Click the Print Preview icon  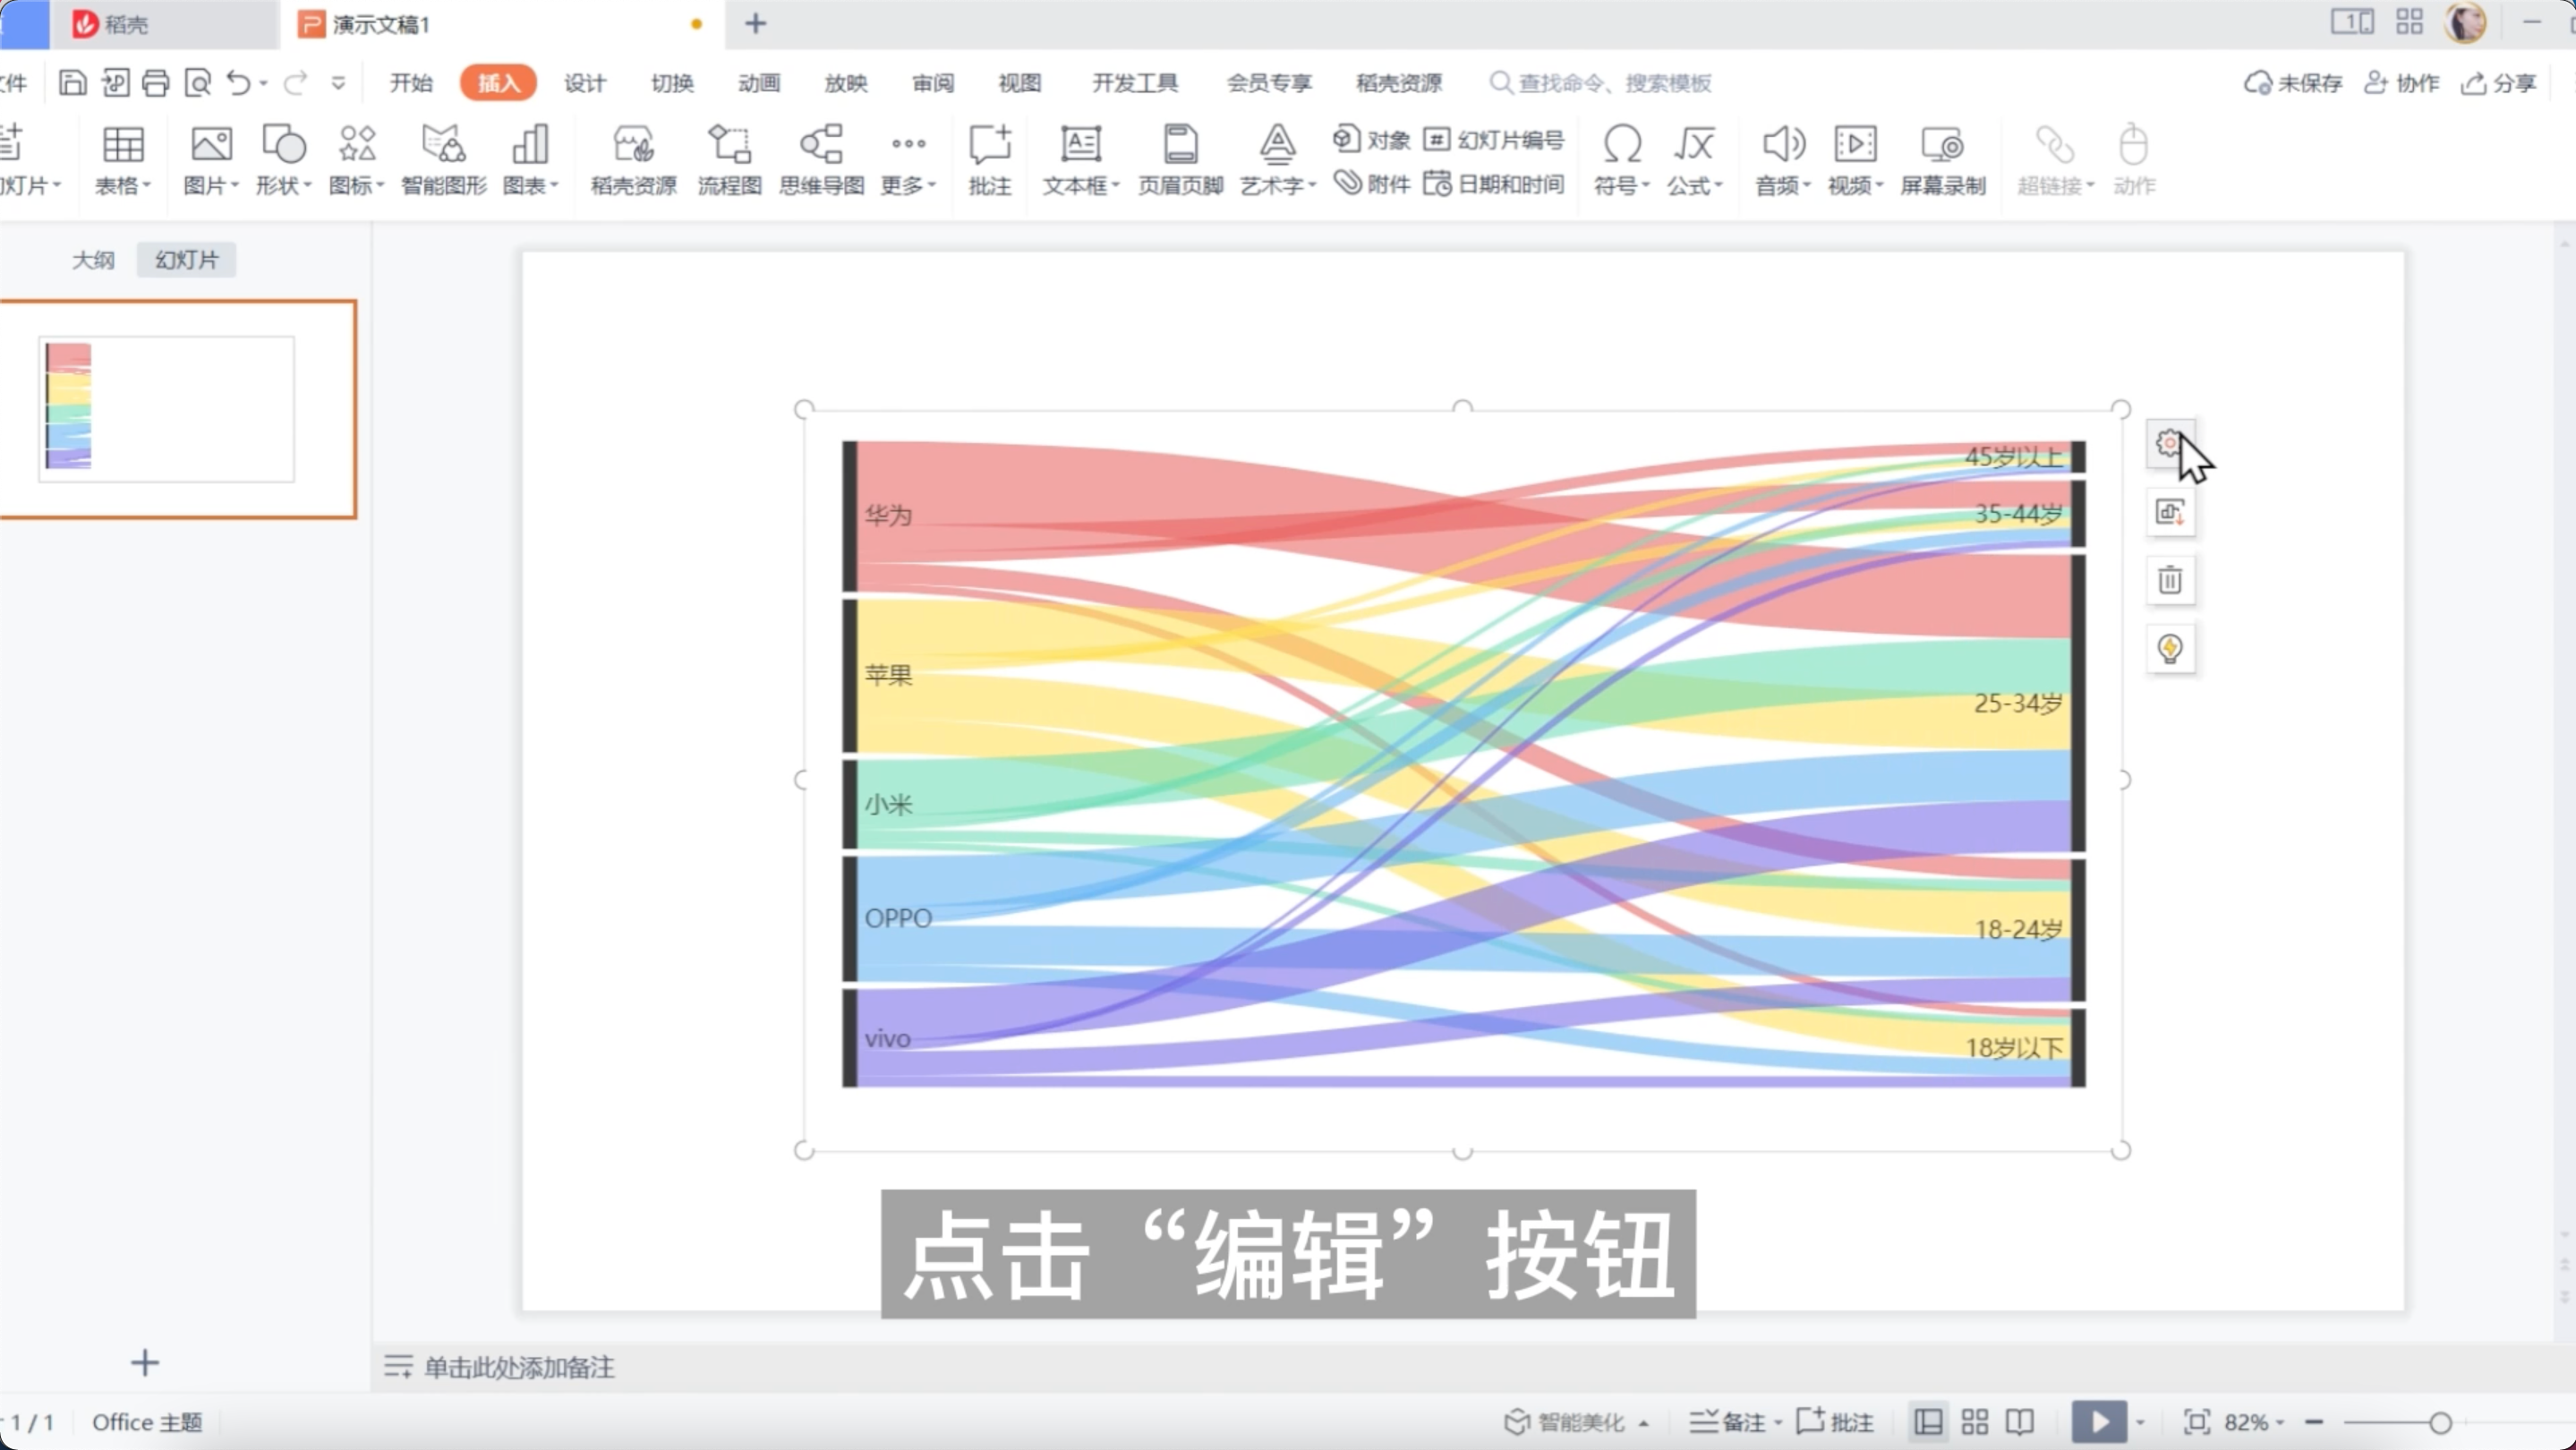click(x=198, y=82)
